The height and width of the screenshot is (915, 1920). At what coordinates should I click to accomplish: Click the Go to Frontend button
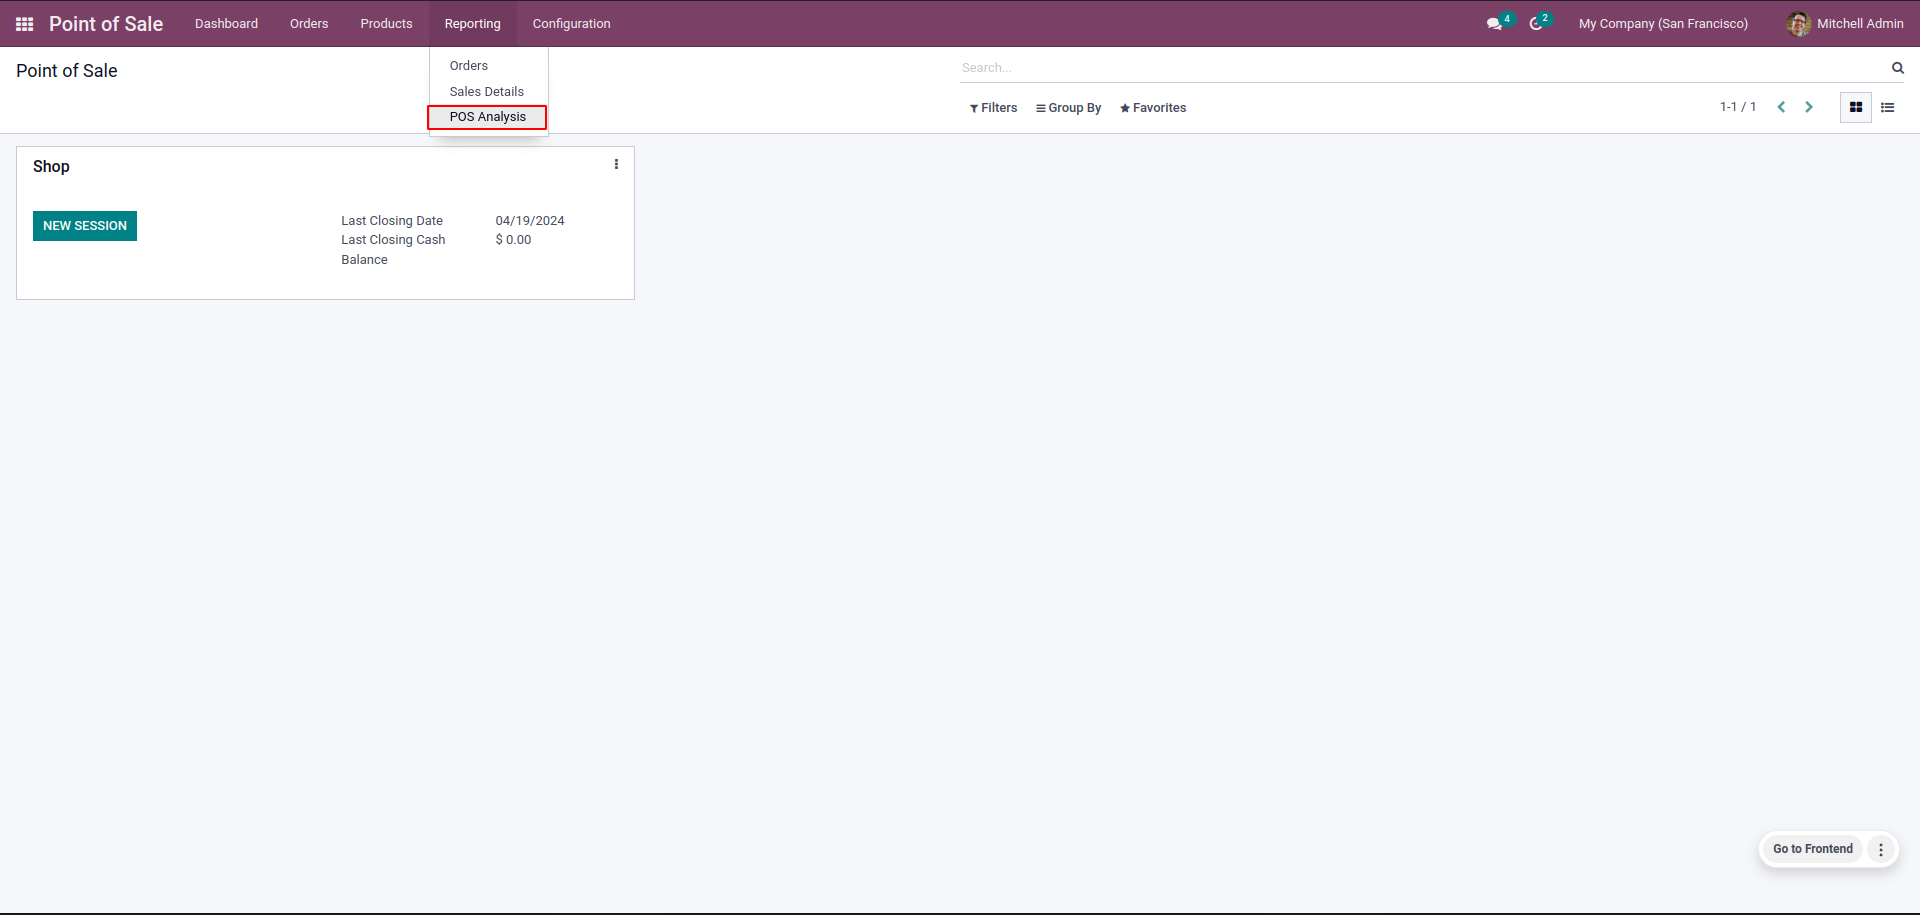1812,850
